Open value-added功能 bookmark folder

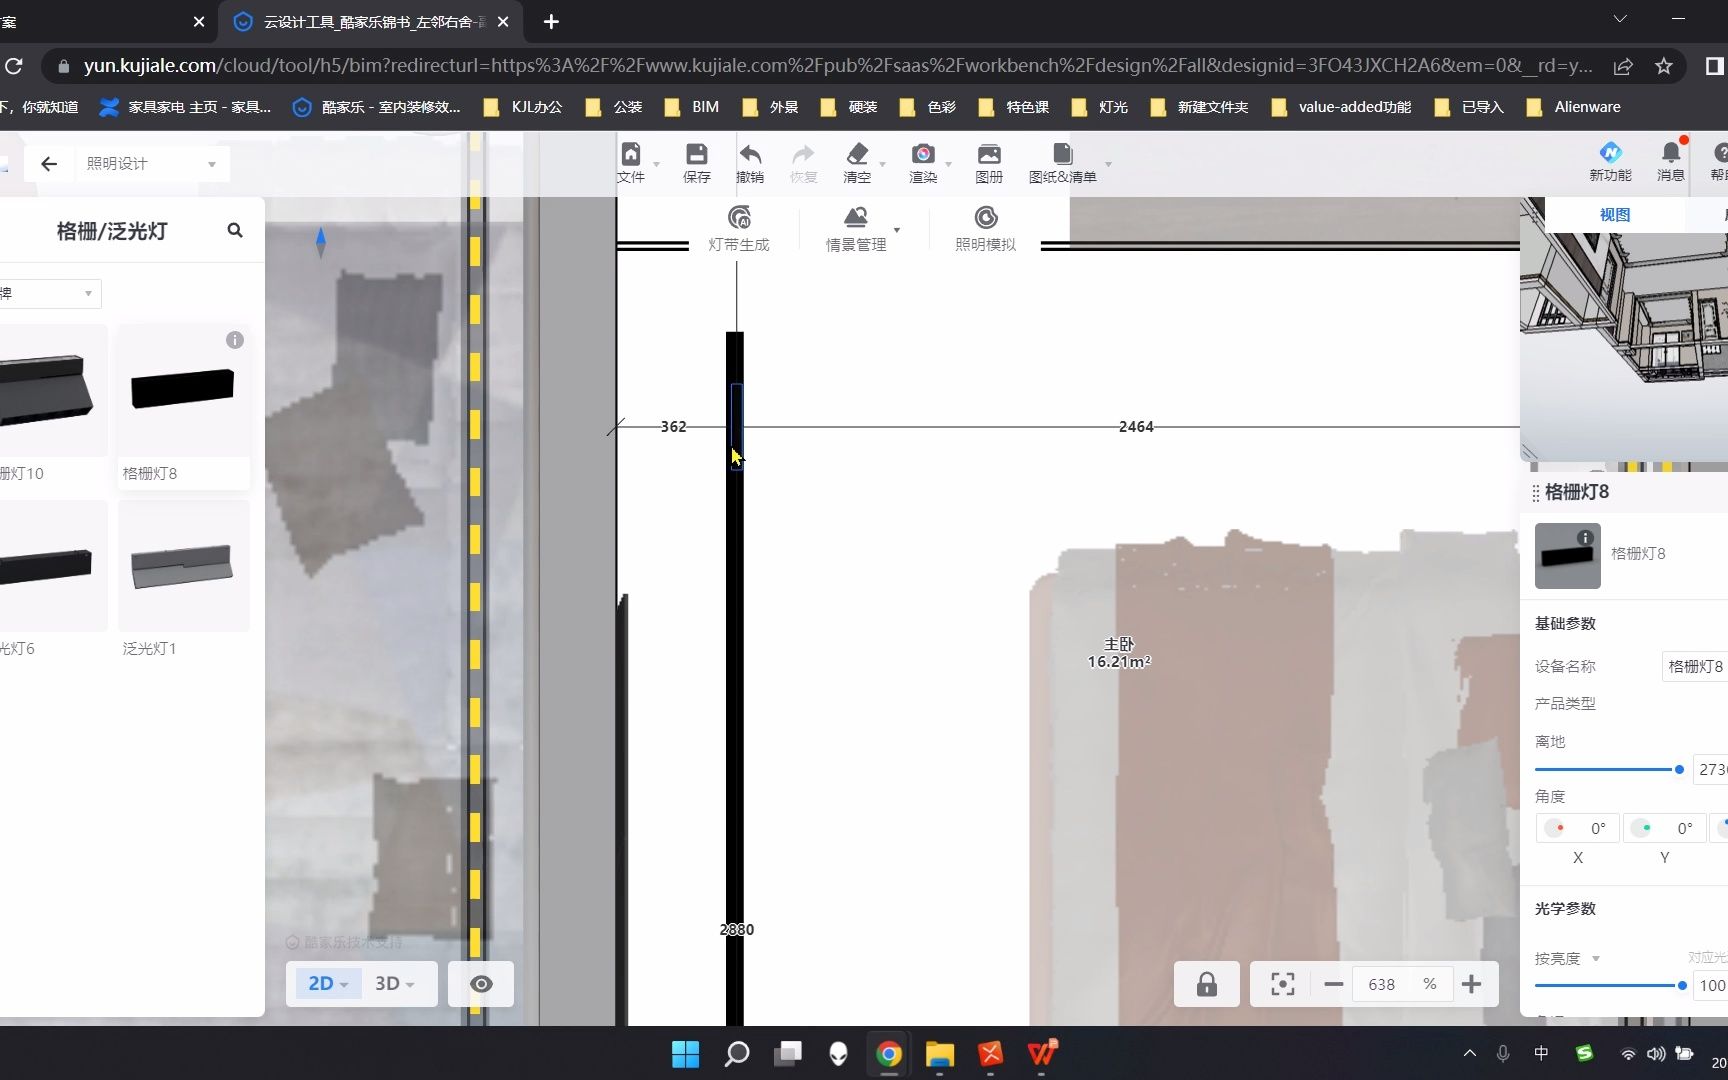(1341, 107)
